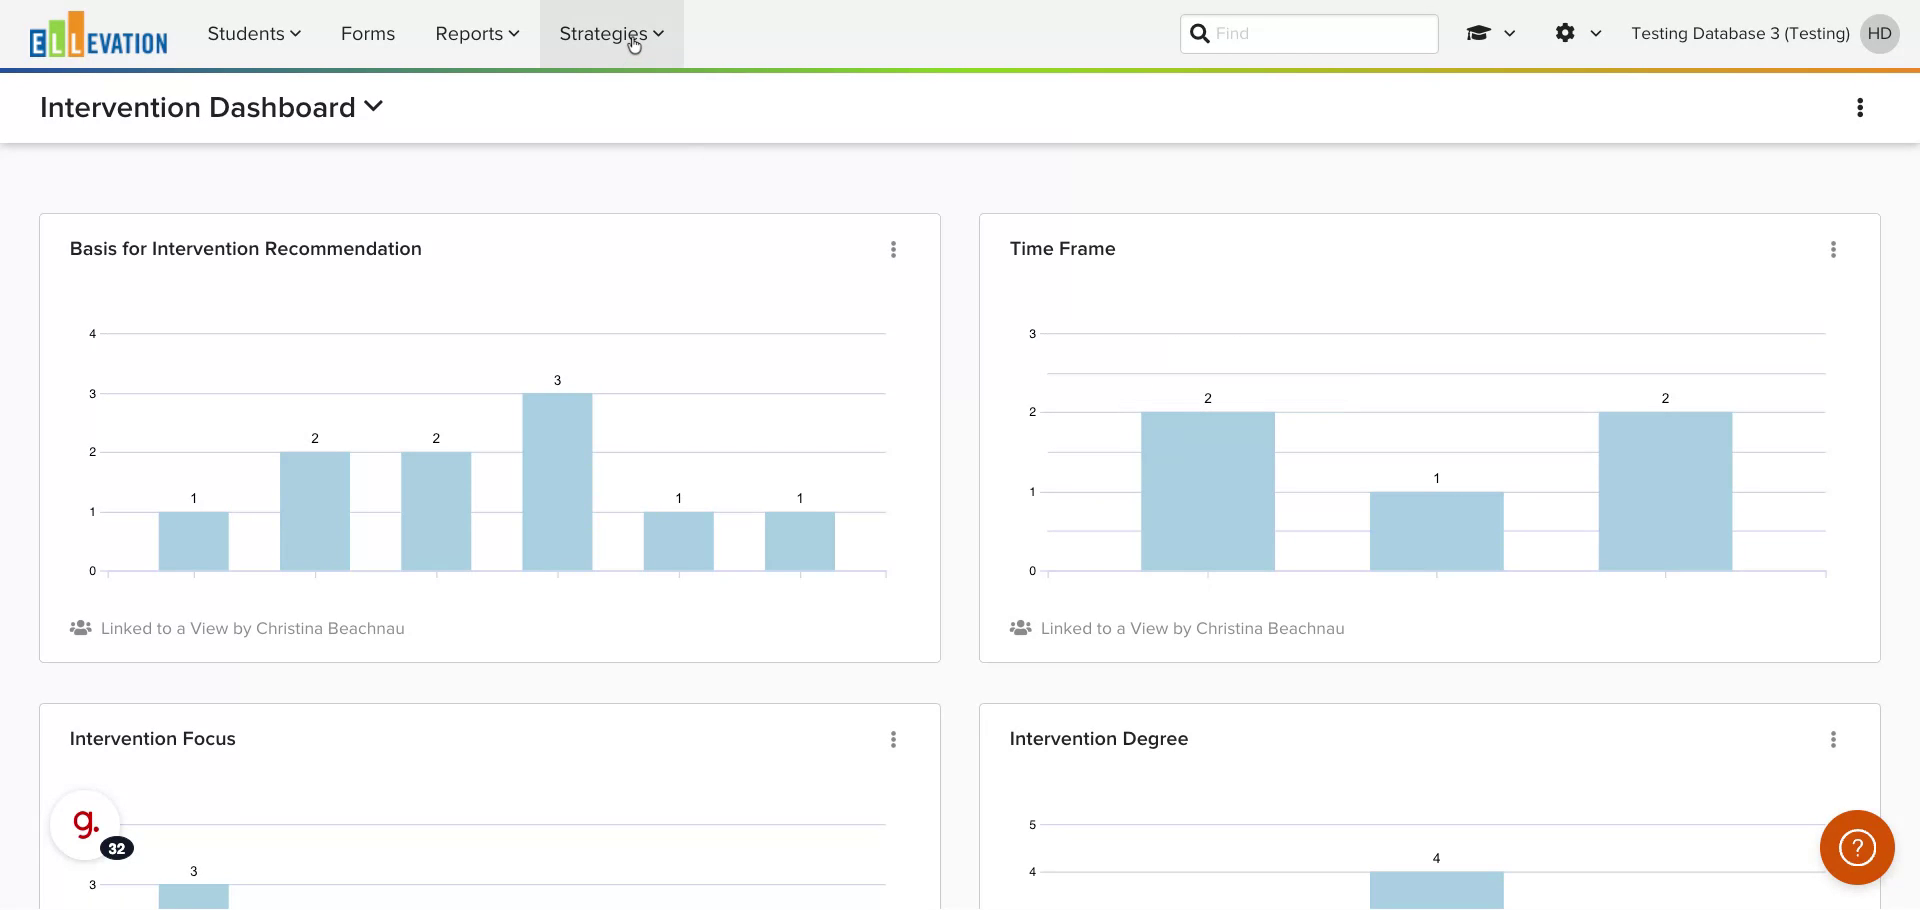Image resolution: width=1920 pixels, height=910 pixels.
Task: Click the tallest bar in Basis chart
Action: (x=557, y=482)
